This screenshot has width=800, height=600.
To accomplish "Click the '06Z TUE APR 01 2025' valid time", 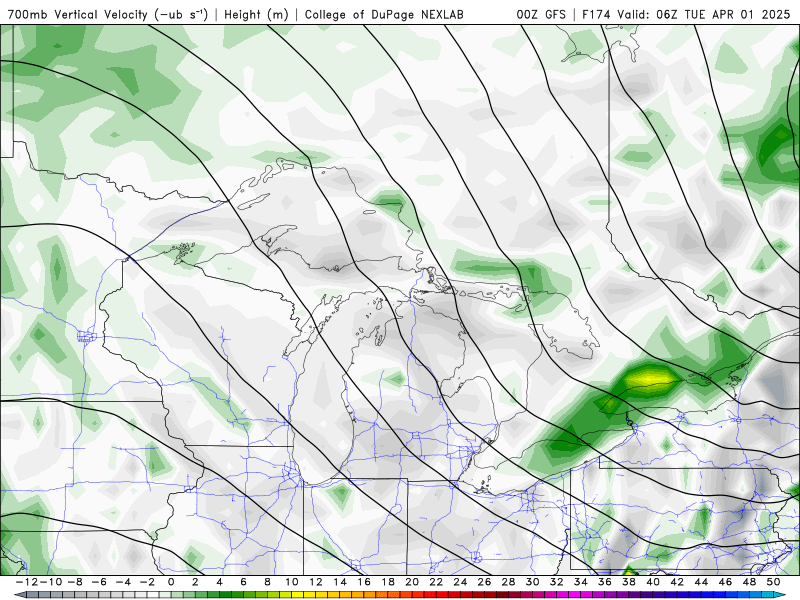I will tap(723, 14).
